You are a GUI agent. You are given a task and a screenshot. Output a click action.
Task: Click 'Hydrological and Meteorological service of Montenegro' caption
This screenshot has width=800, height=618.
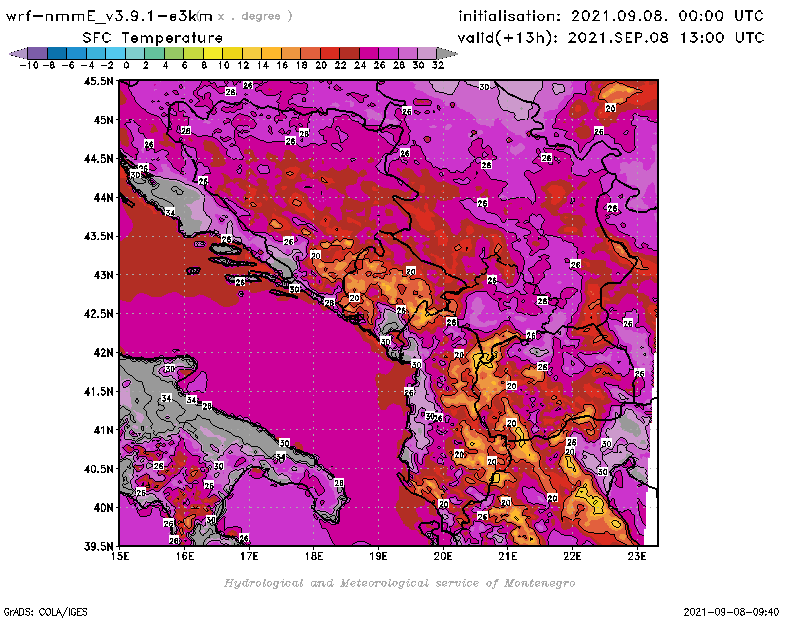coord(399,583)
